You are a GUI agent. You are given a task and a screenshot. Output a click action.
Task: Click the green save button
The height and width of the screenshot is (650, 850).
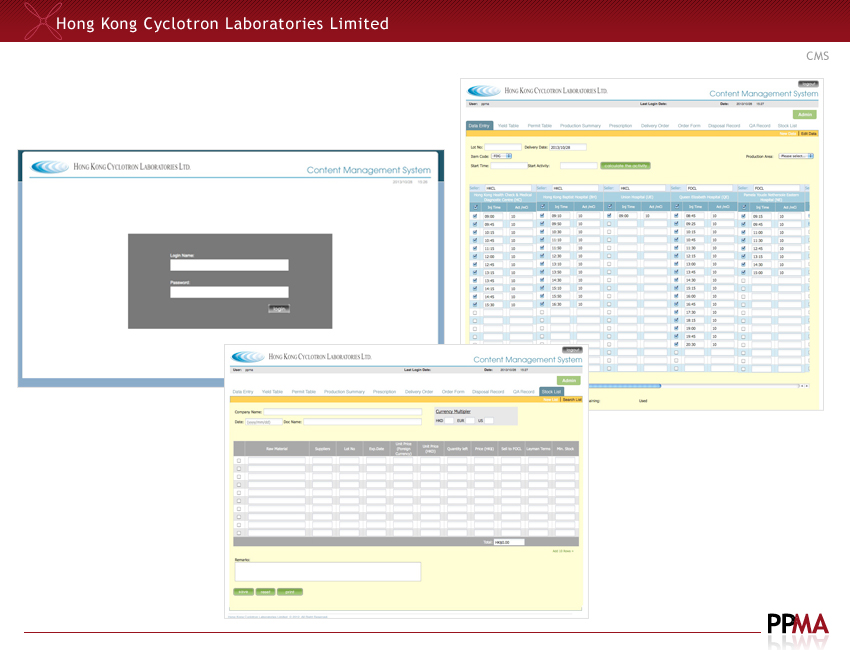[x=243, y=592]
